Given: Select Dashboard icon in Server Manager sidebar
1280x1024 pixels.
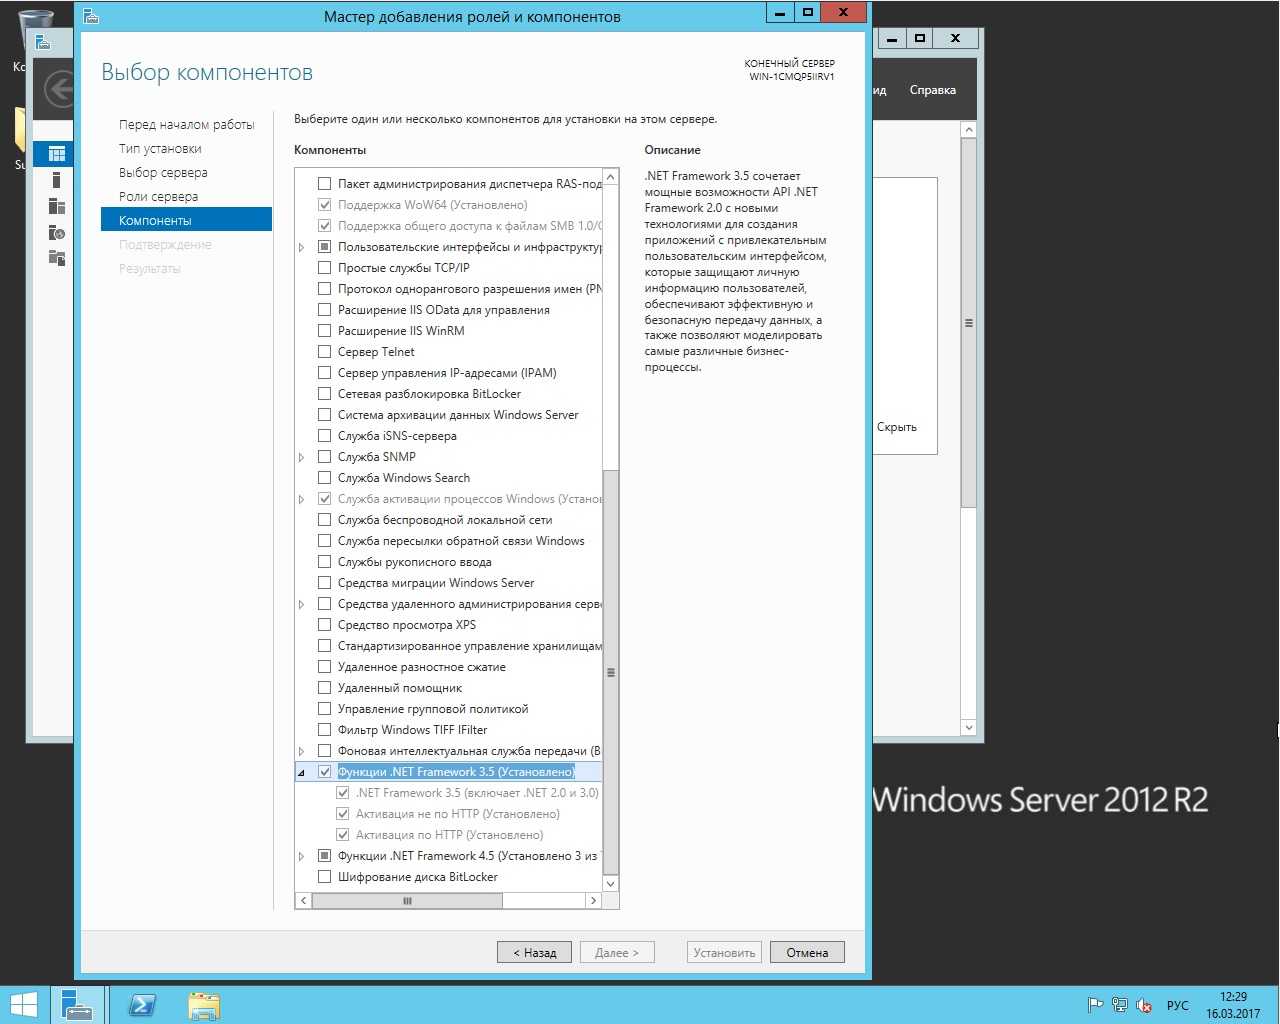Looking at the screenshot, I should click(x=57, y=154).
